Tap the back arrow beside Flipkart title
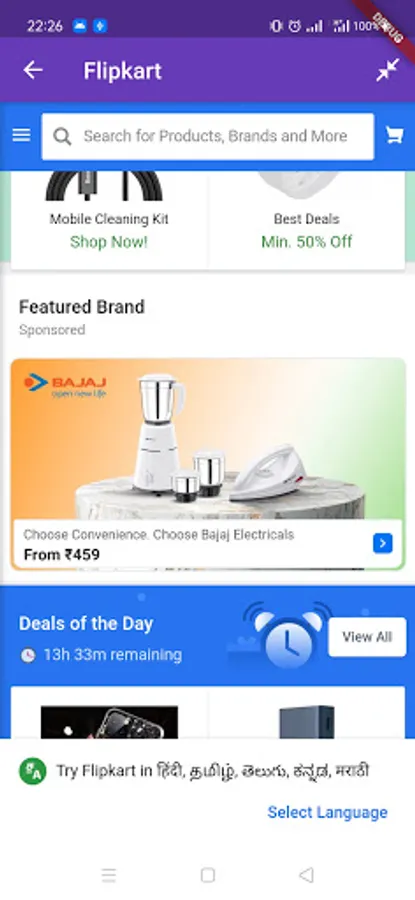The height and width of the screenshot is (900, 415). point(33,70)
